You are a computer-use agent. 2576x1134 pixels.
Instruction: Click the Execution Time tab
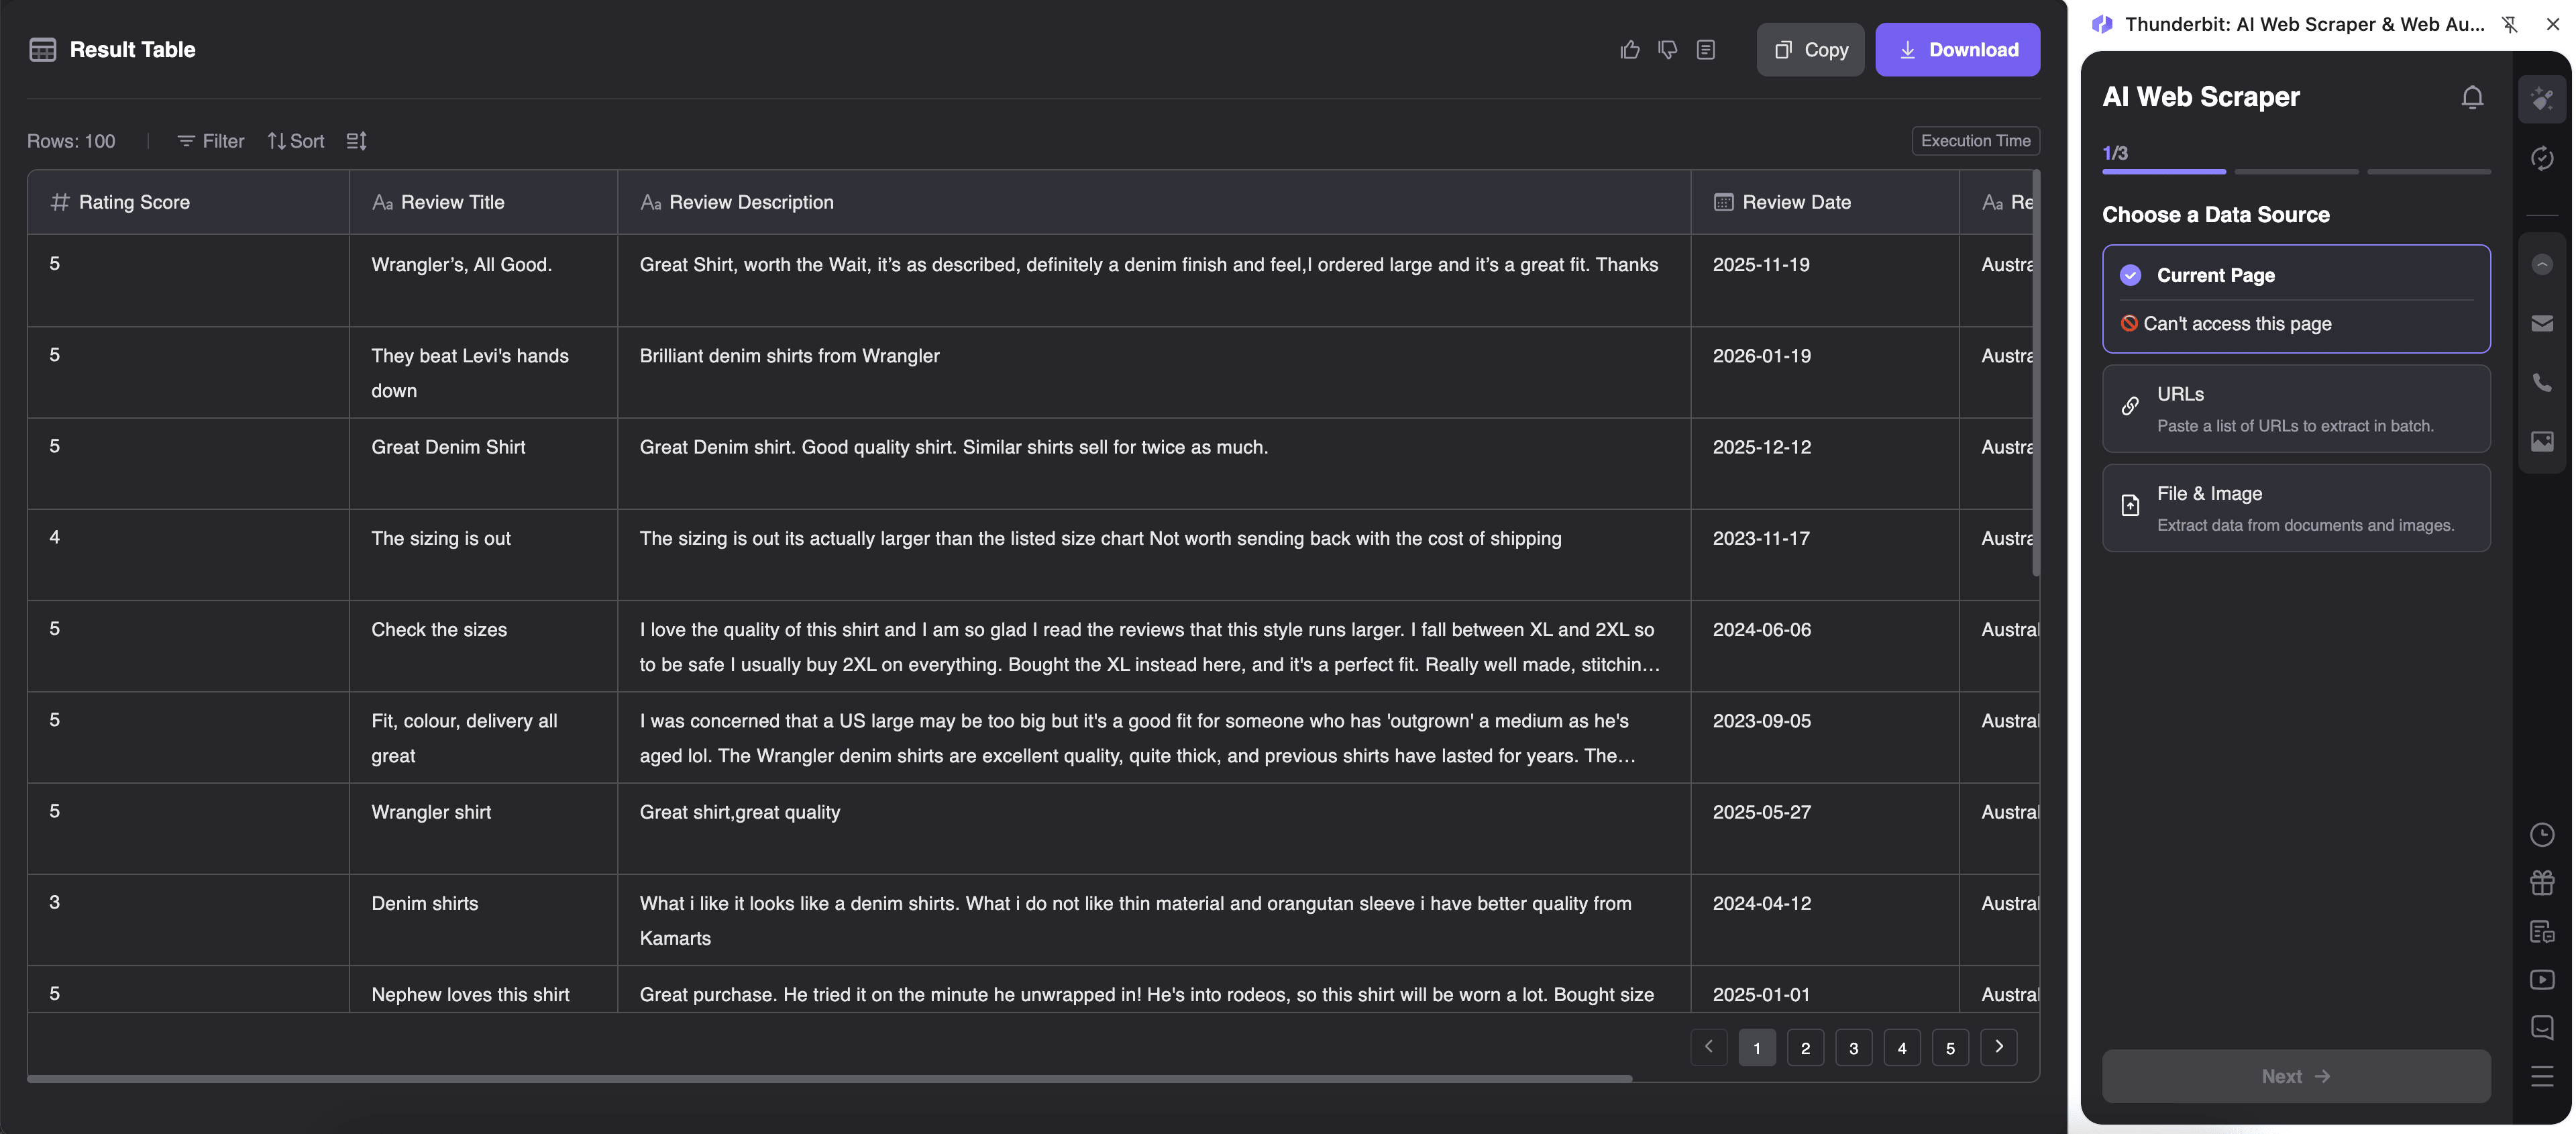click(x=1975, y=140)
